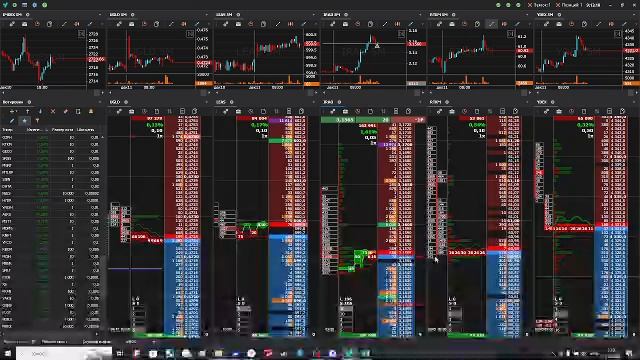Screen dimensions: 640x360
Task: Open the RTKM chart panel header dropdown arrow
Action: click(x=528, y=15)
